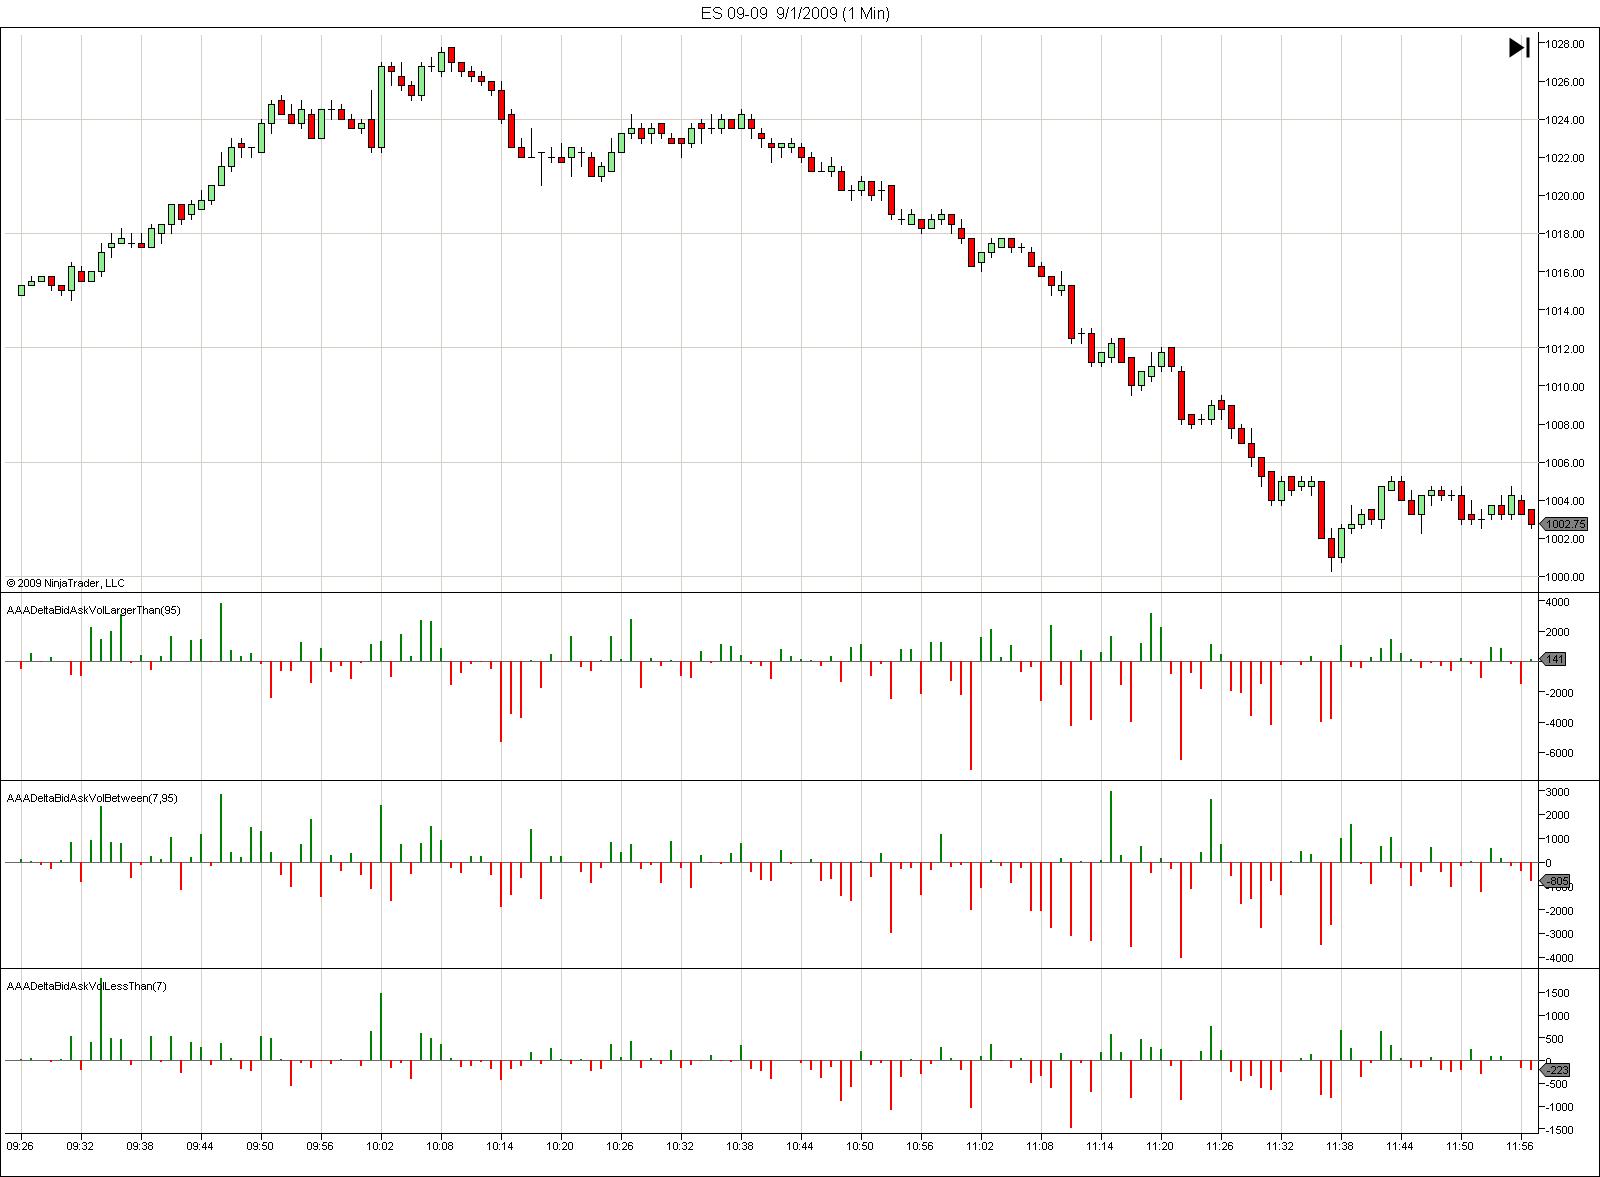This screenshot has width=1600, height=1177.
Task: Click the 09:50 time axis label
Action: coord(260,1146)
